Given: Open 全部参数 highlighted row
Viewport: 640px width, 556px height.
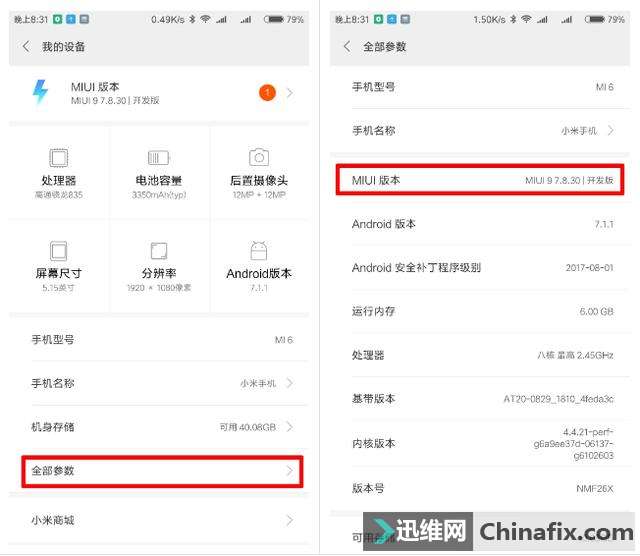Looking at the screenshot, I should click(x=162, y=471).
